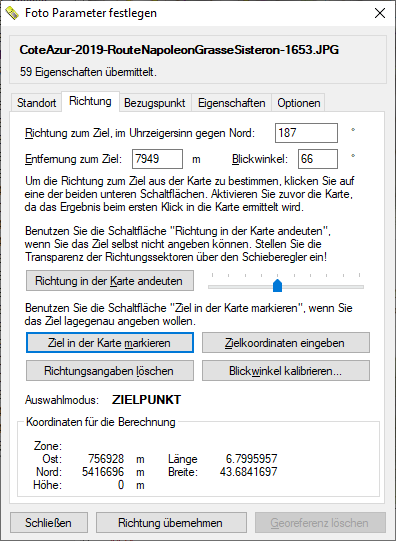Screen dimensions: 396x541
Task: Open 'Zielkoordinaten eingeben' dialog
Action: [286, 343]
